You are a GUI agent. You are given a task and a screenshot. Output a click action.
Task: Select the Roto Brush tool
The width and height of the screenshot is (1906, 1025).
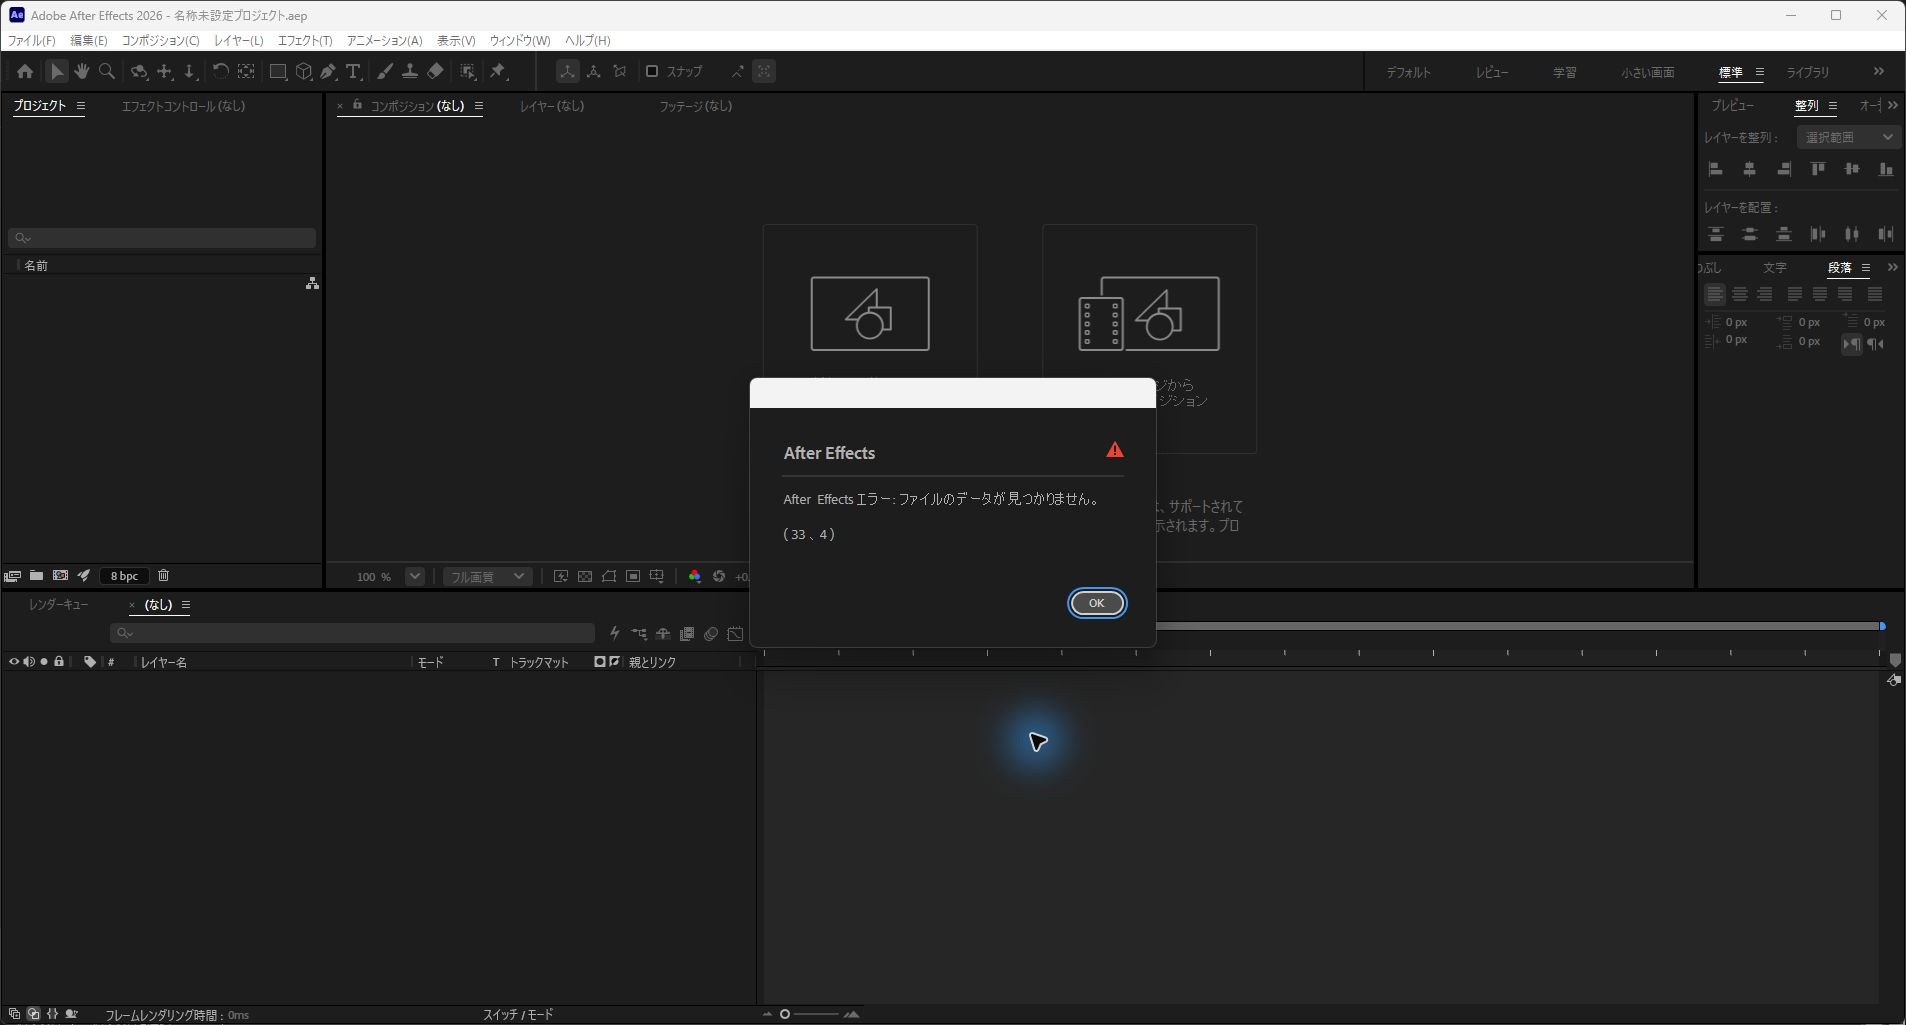click(x=467, y=71)
